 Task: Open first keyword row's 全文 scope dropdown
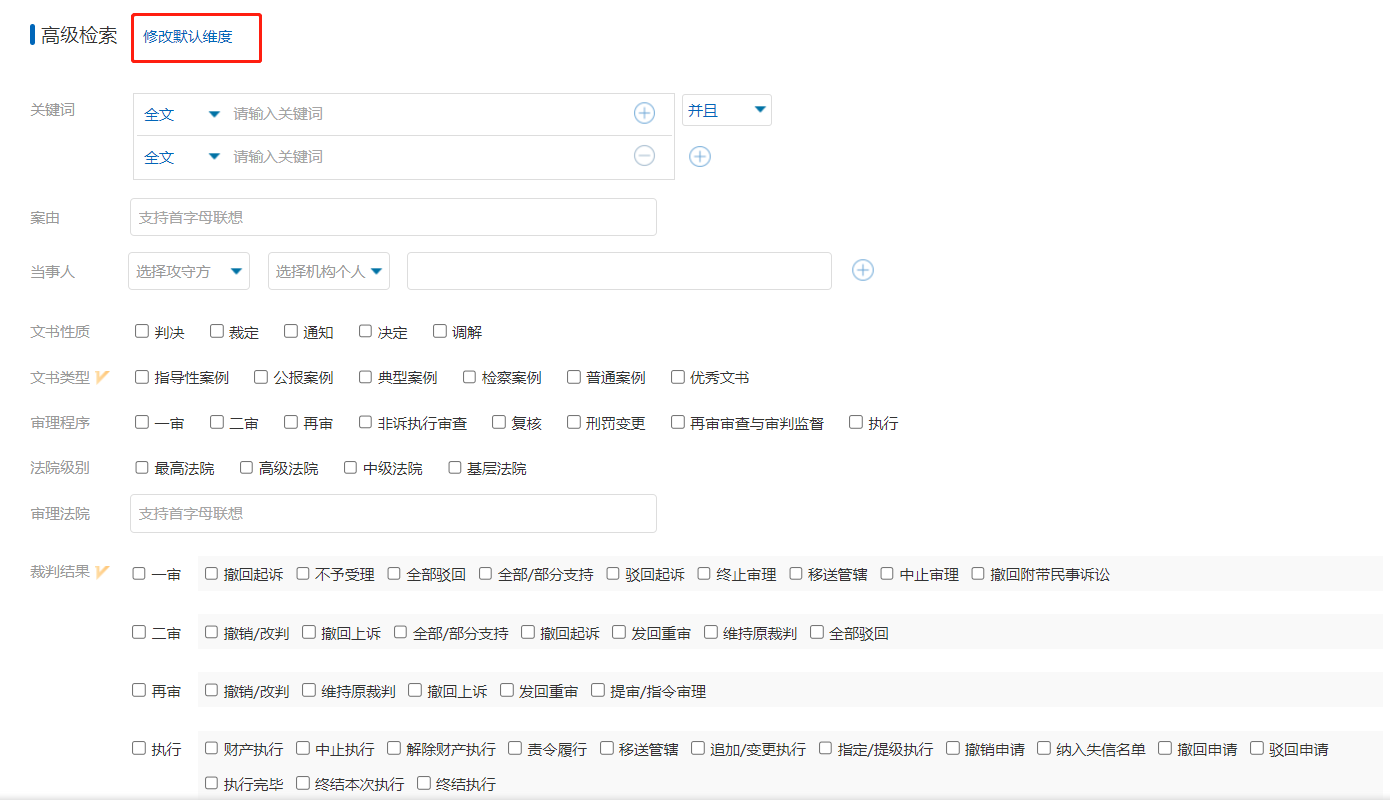[182, 114]
